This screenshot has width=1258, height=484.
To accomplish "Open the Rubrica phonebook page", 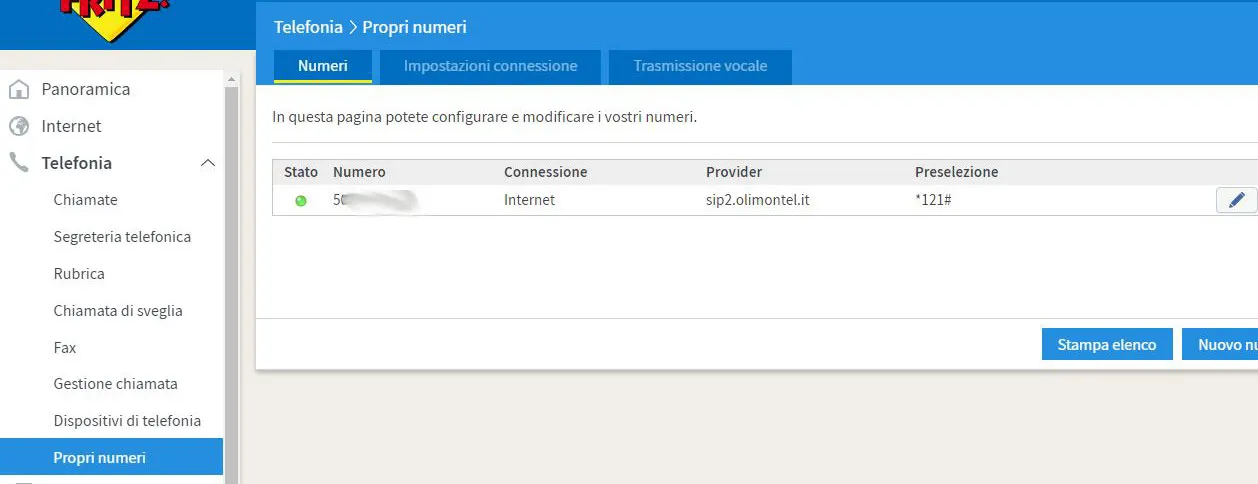I will [x=79, y=274].
